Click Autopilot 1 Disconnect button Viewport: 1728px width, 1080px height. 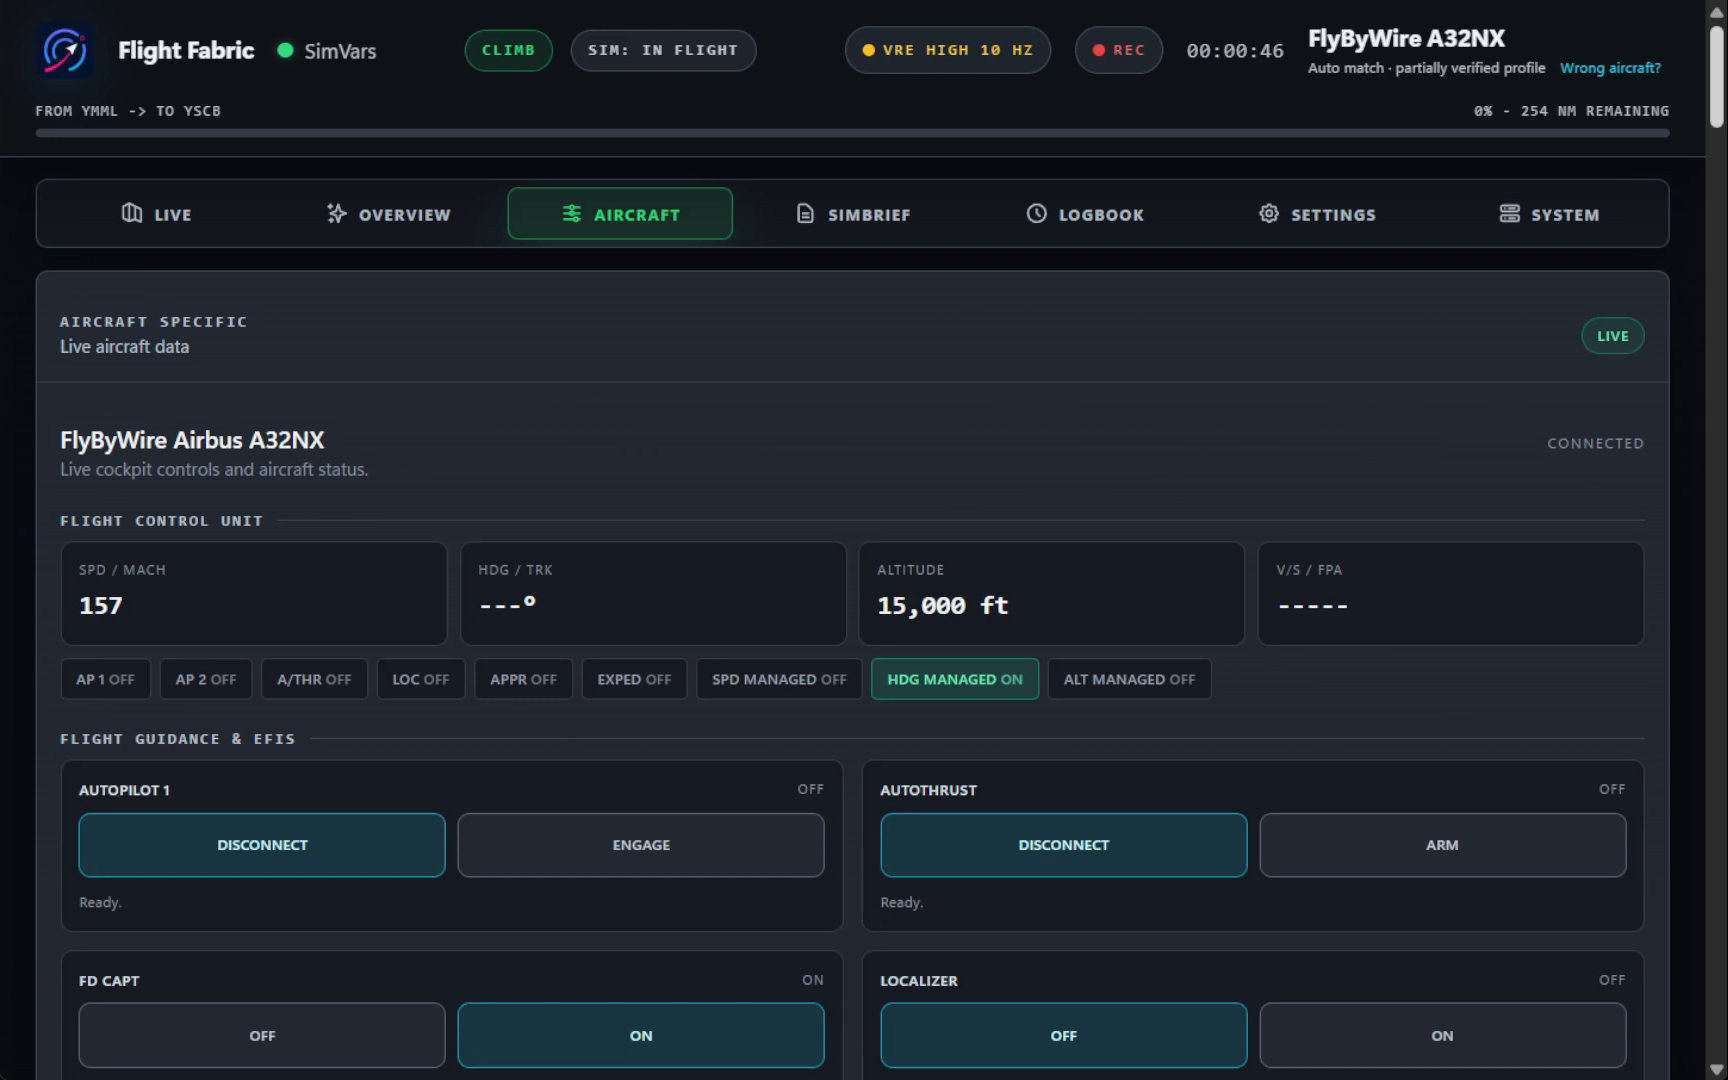(x=262, y=845)
